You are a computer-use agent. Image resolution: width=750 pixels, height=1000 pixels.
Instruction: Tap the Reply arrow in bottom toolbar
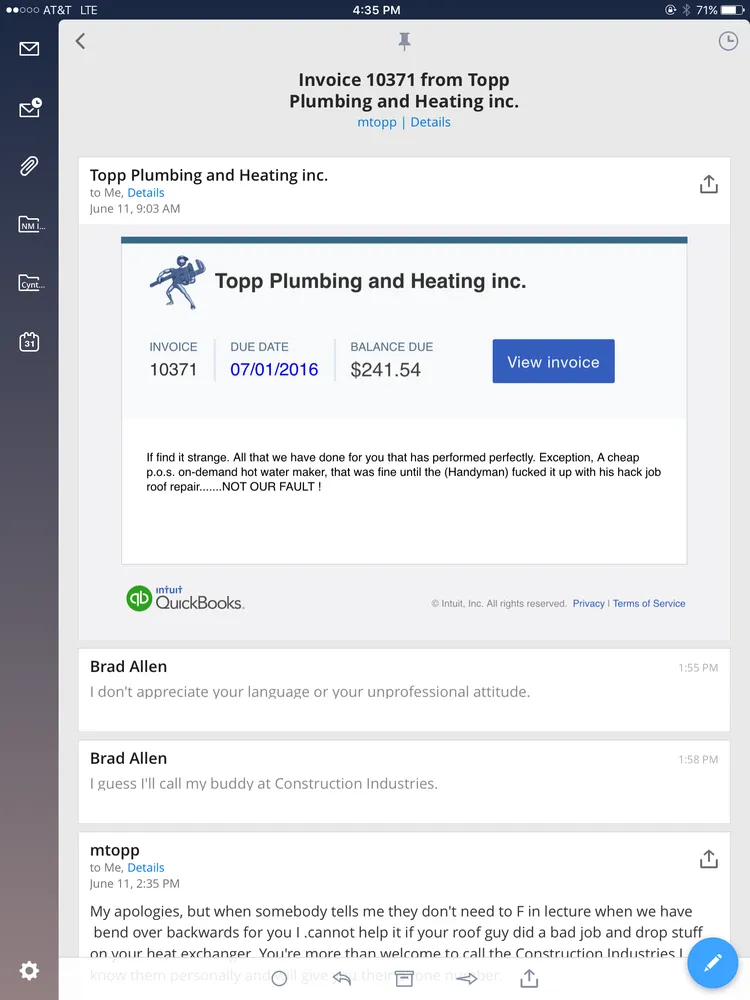click(x=342, y=980)
